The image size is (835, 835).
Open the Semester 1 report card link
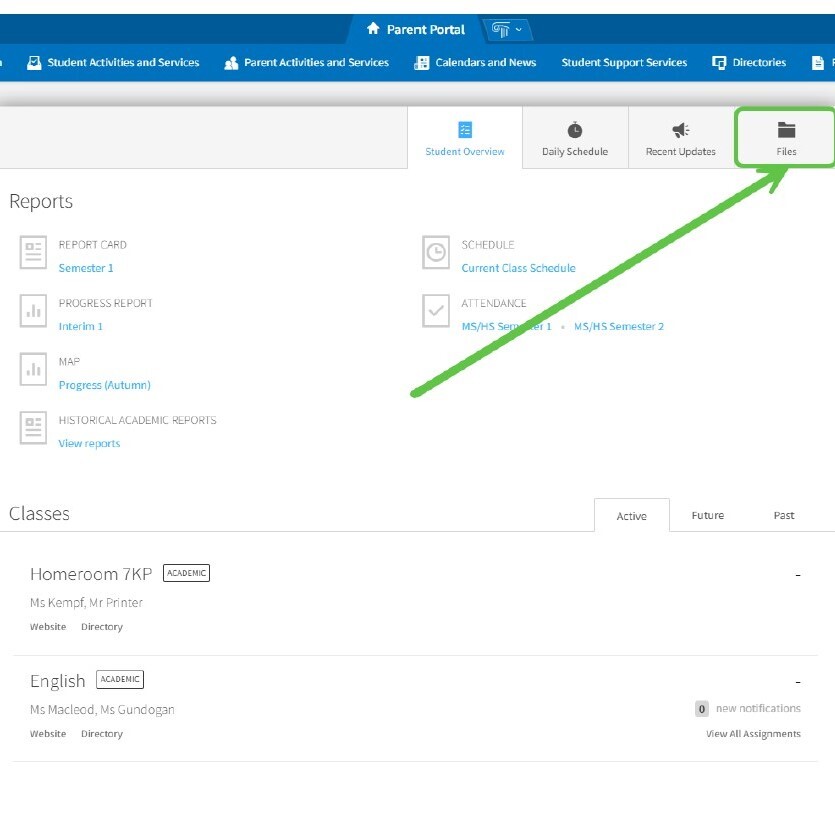pos(86,268)
